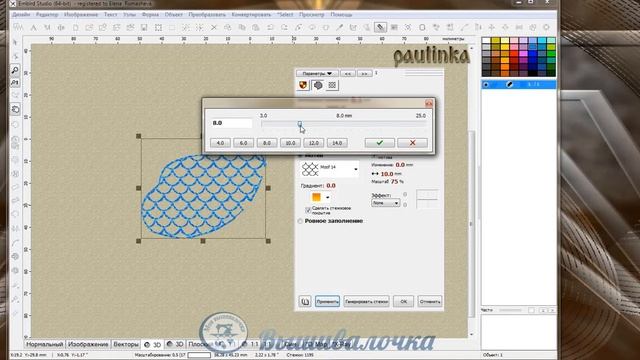
Task: Confirm the value with green checkmark button
Action: [x=380, y=142]
